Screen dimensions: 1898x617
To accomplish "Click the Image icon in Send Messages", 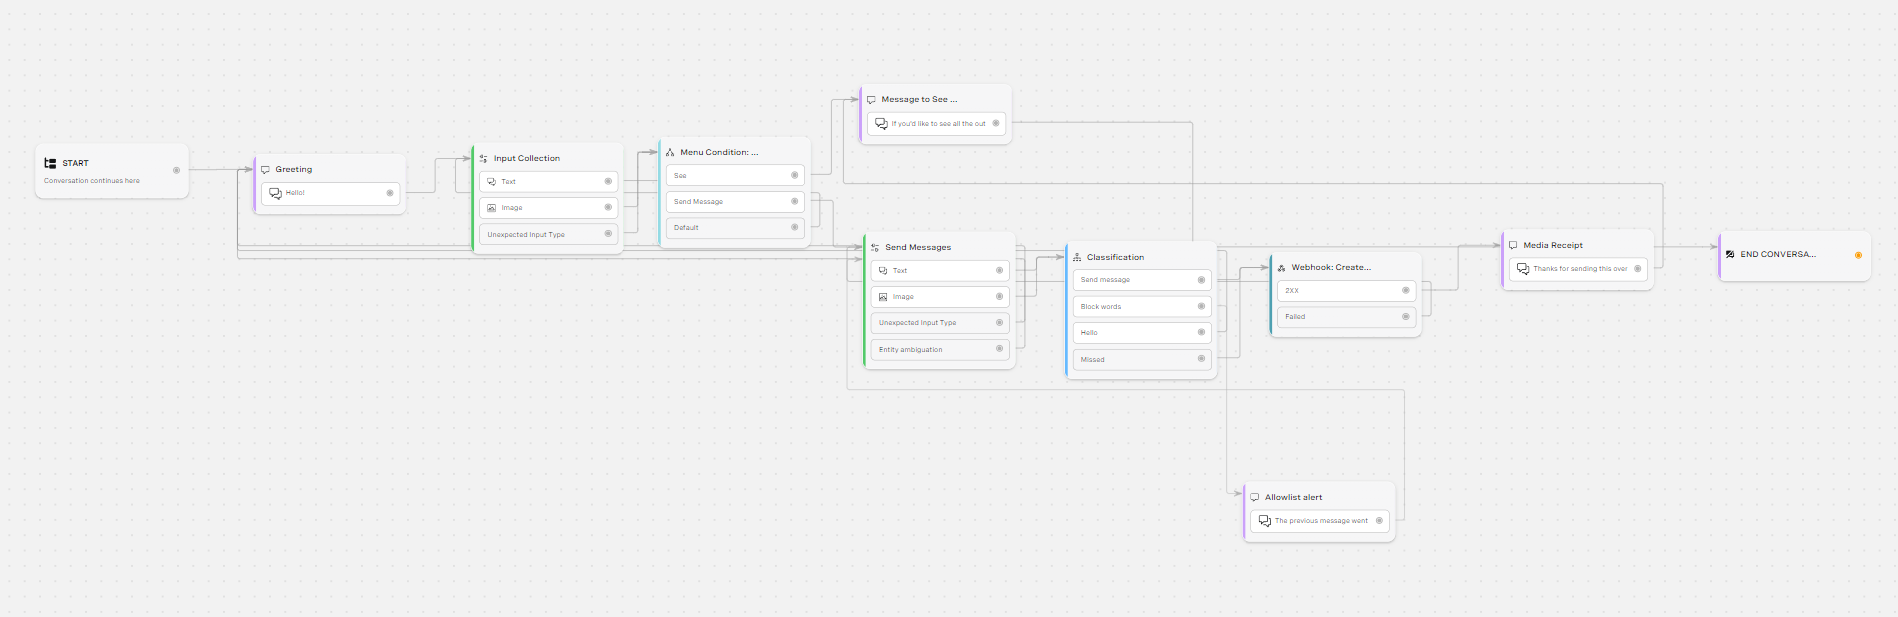I will coord(883,297).
